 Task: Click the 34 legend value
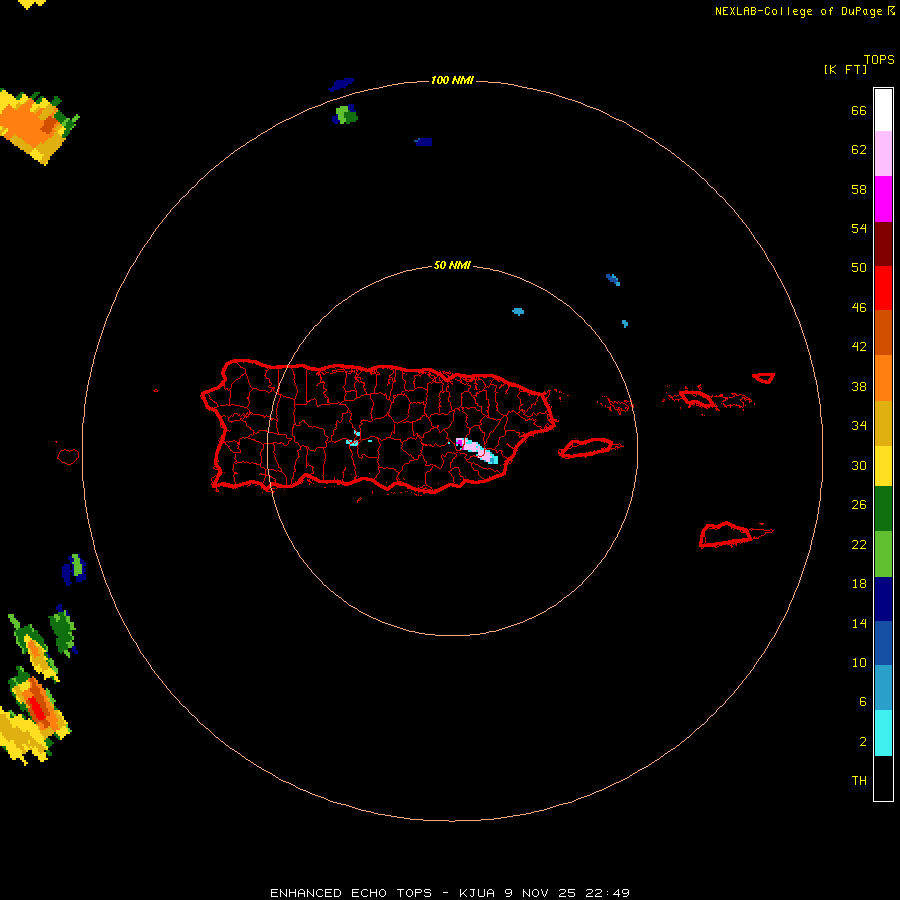pyautogui.click(x=859, y=426)
